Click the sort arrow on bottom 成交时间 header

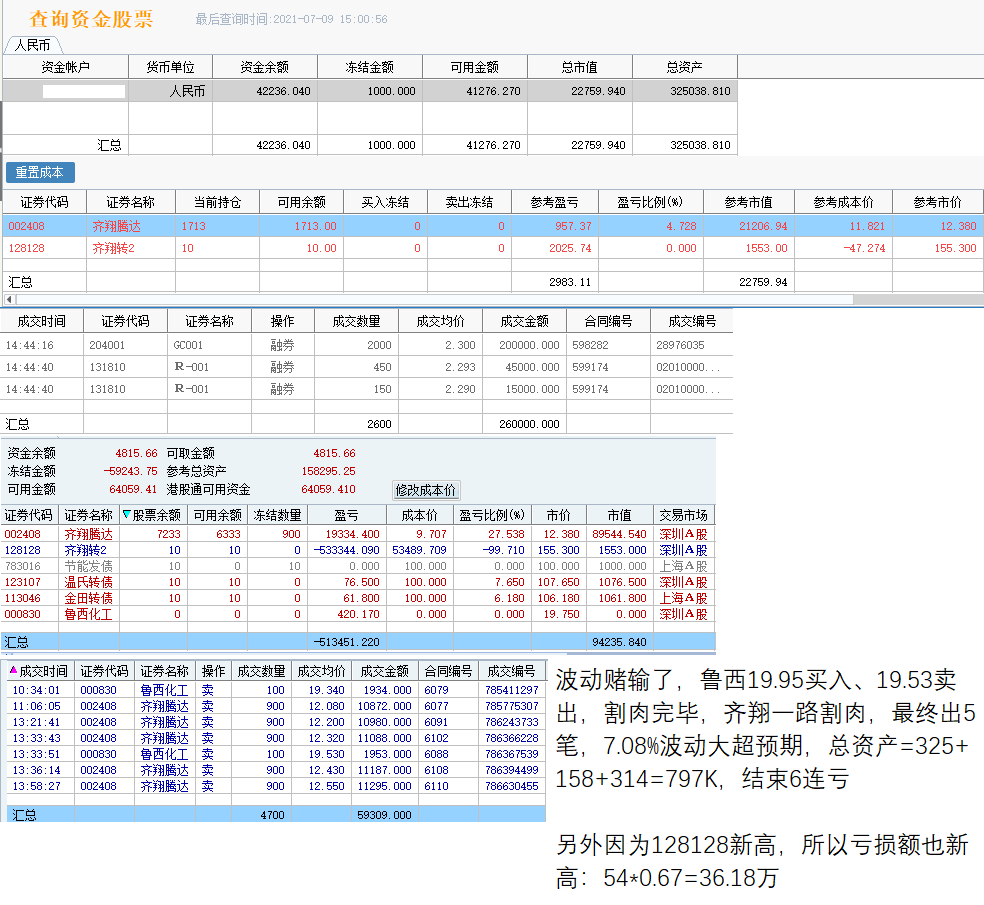pos(13,670)
